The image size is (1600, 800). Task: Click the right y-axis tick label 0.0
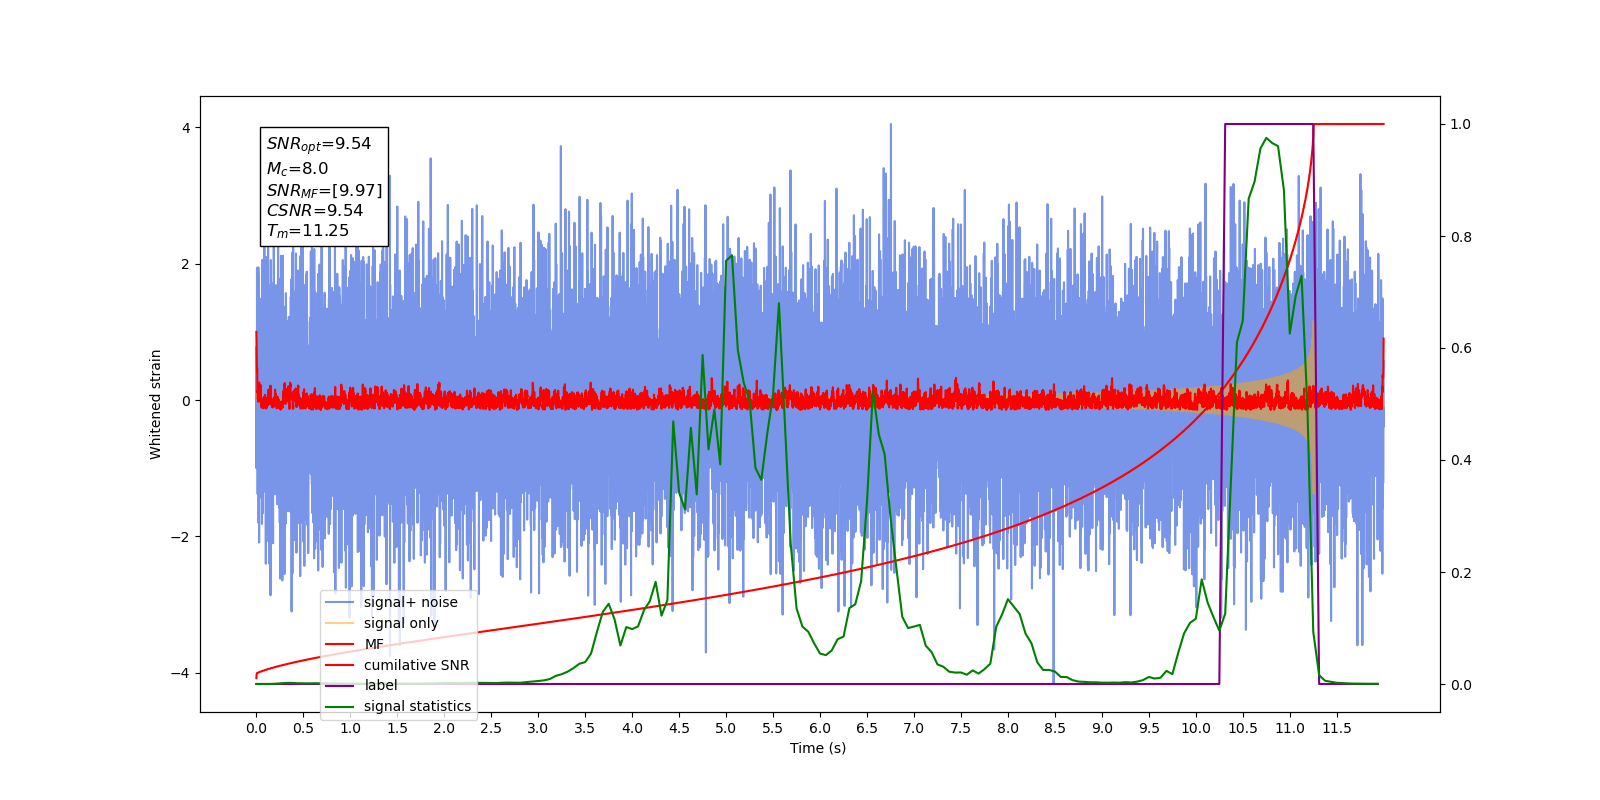1461,685
